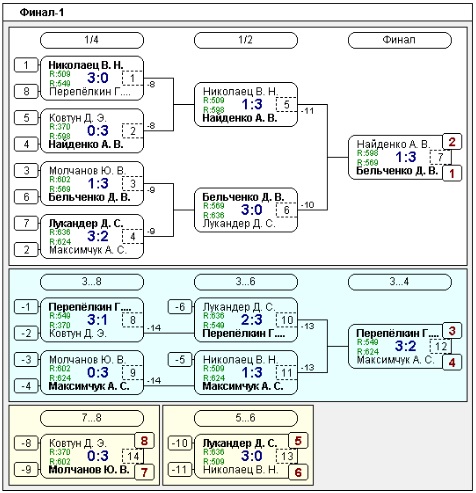Open third-place match Перепёлкин vs Максимчук

399,346
